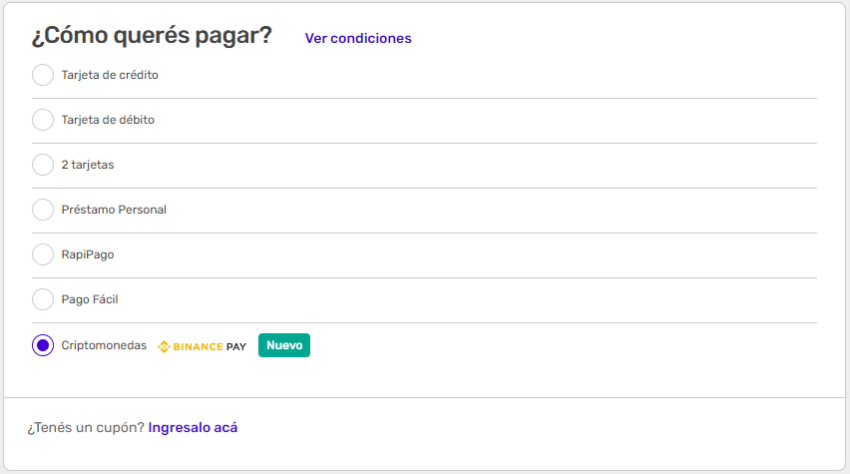Click Ingresalo acá to enter coupon
Screen dimensions: 850x474
(193, 428)
